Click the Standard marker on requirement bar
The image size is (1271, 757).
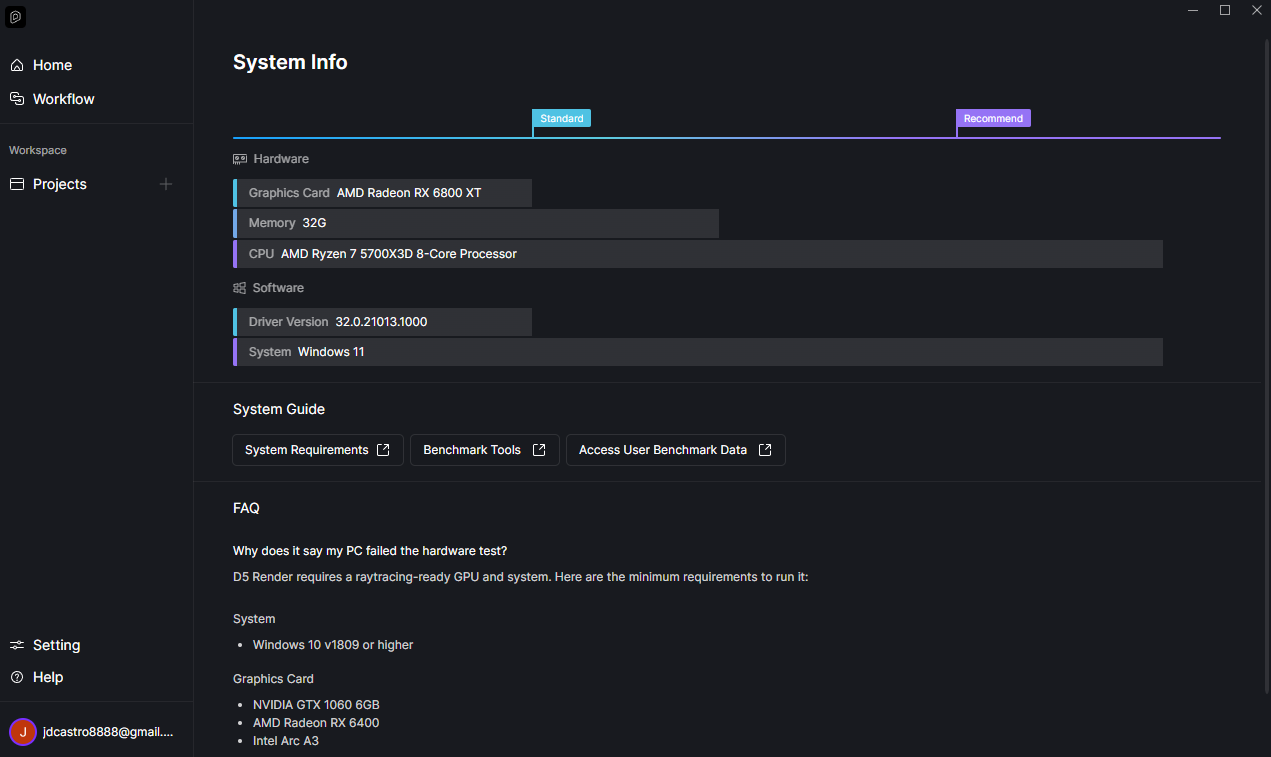coord(561,118)
